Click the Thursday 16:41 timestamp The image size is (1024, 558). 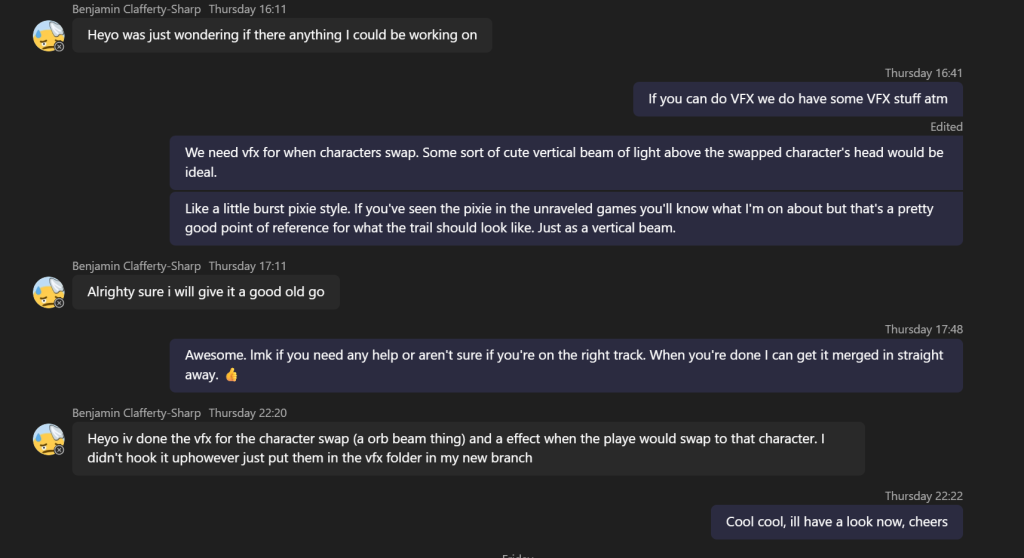pyautogui.click(x=923, y=73)
